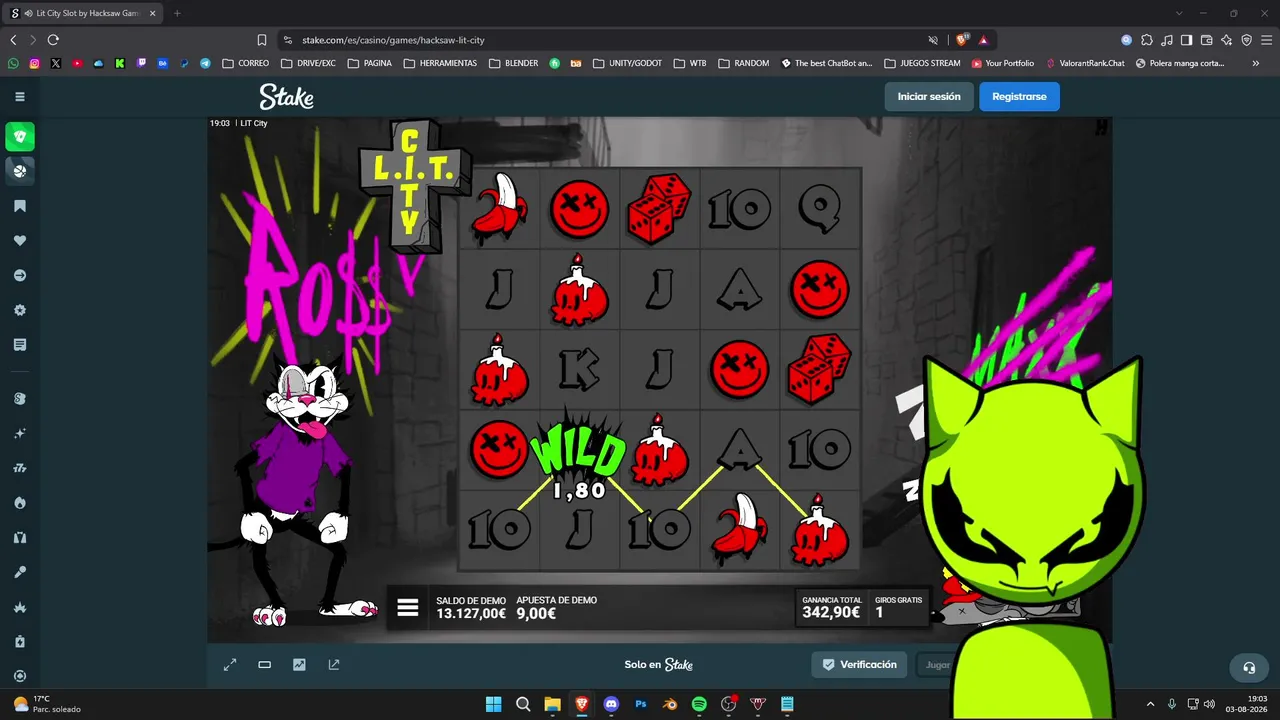The width and height of the screenshot is (1280, 720).
Task: Open YouTube bookmark icon
Action: pyautogui.click(x=77, y=63)
